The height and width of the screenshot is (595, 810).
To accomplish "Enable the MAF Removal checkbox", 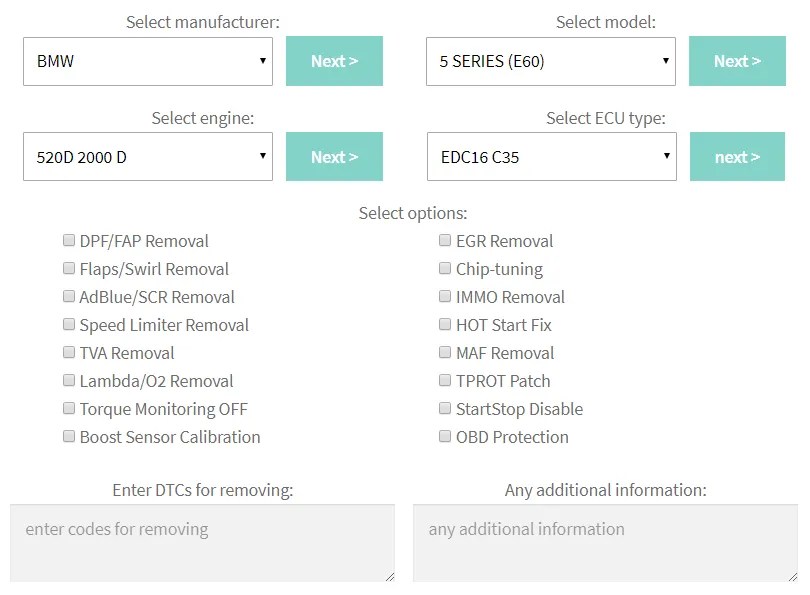I will pyautogui.click(x=445, y=352).
